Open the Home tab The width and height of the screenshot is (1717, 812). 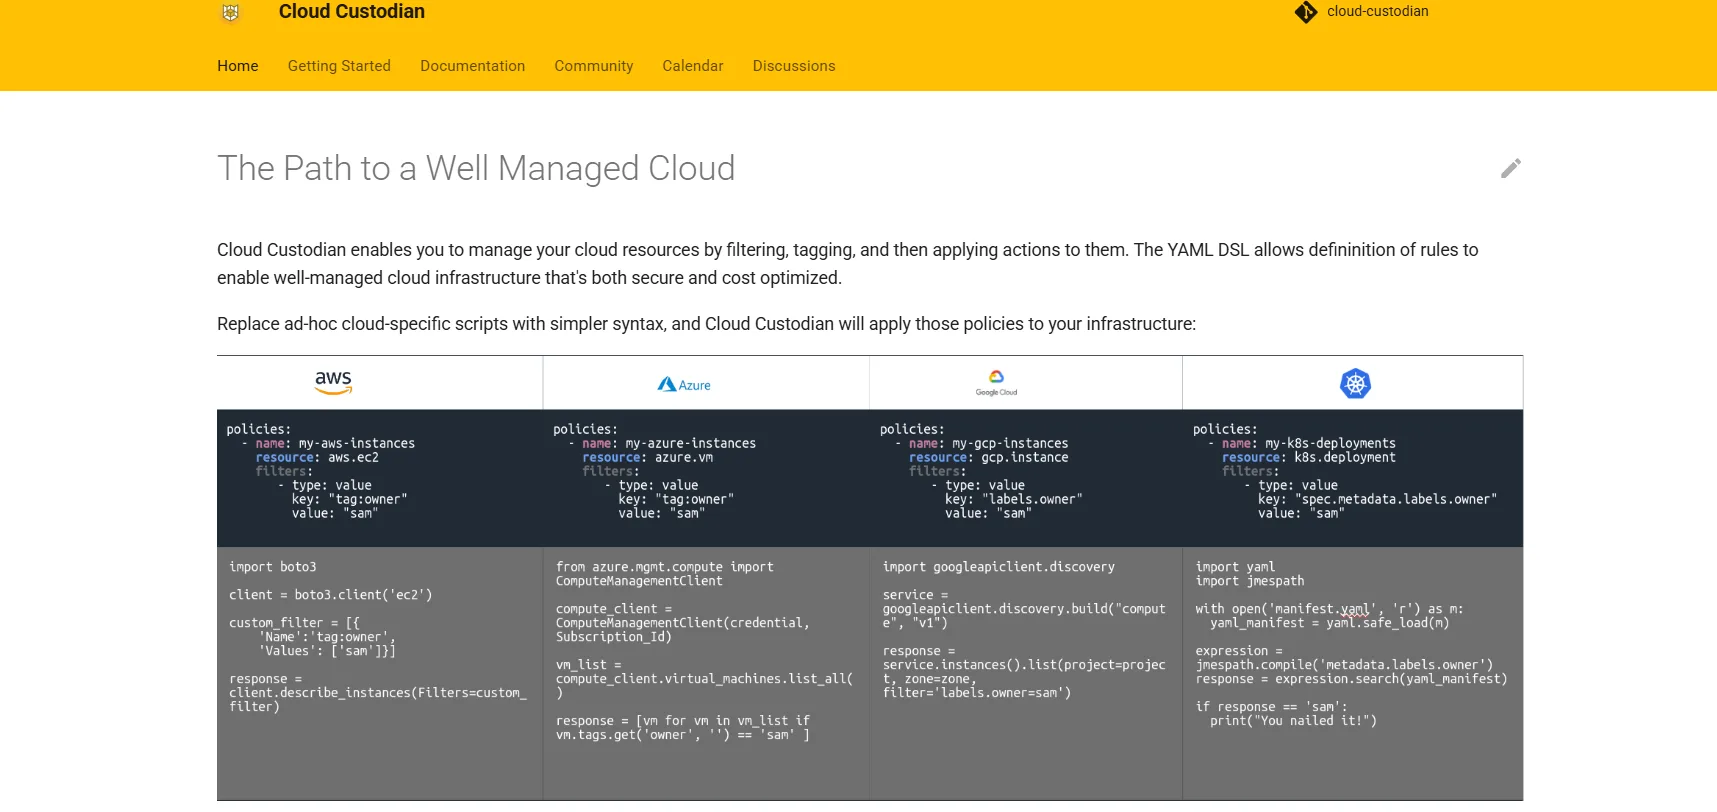pyautogui.click(x=237, y=66)
